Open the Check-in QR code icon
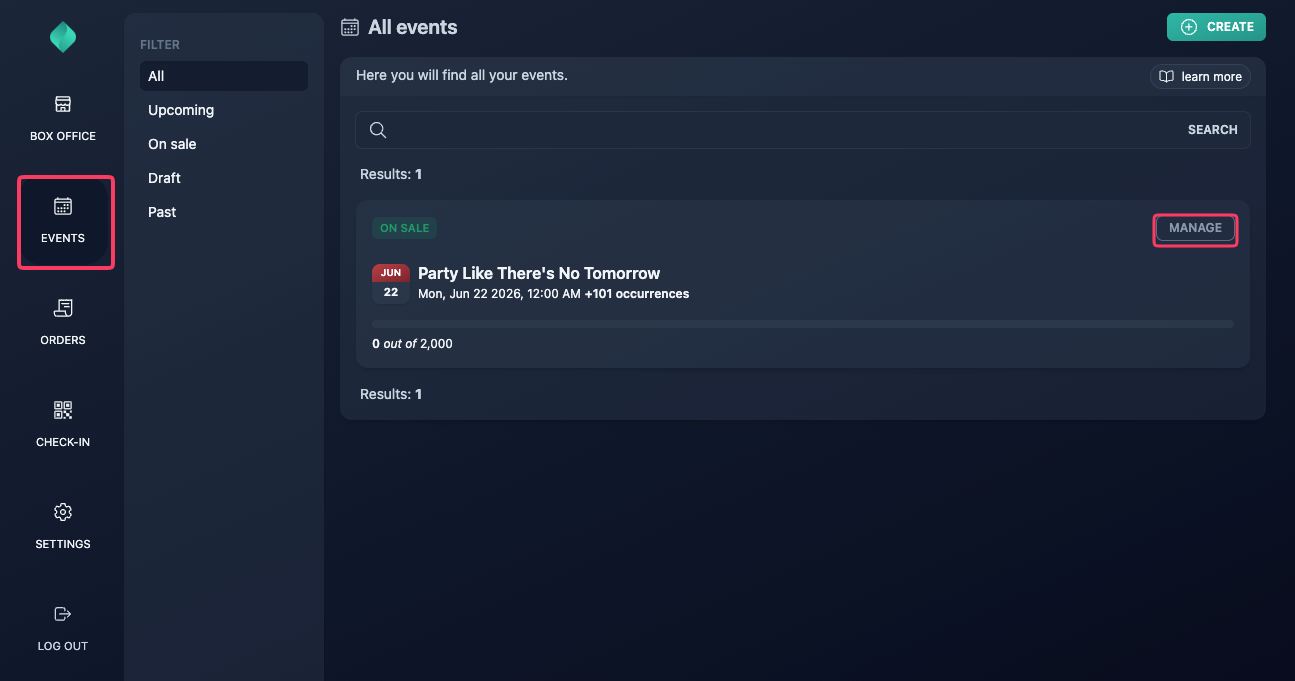 63,410
